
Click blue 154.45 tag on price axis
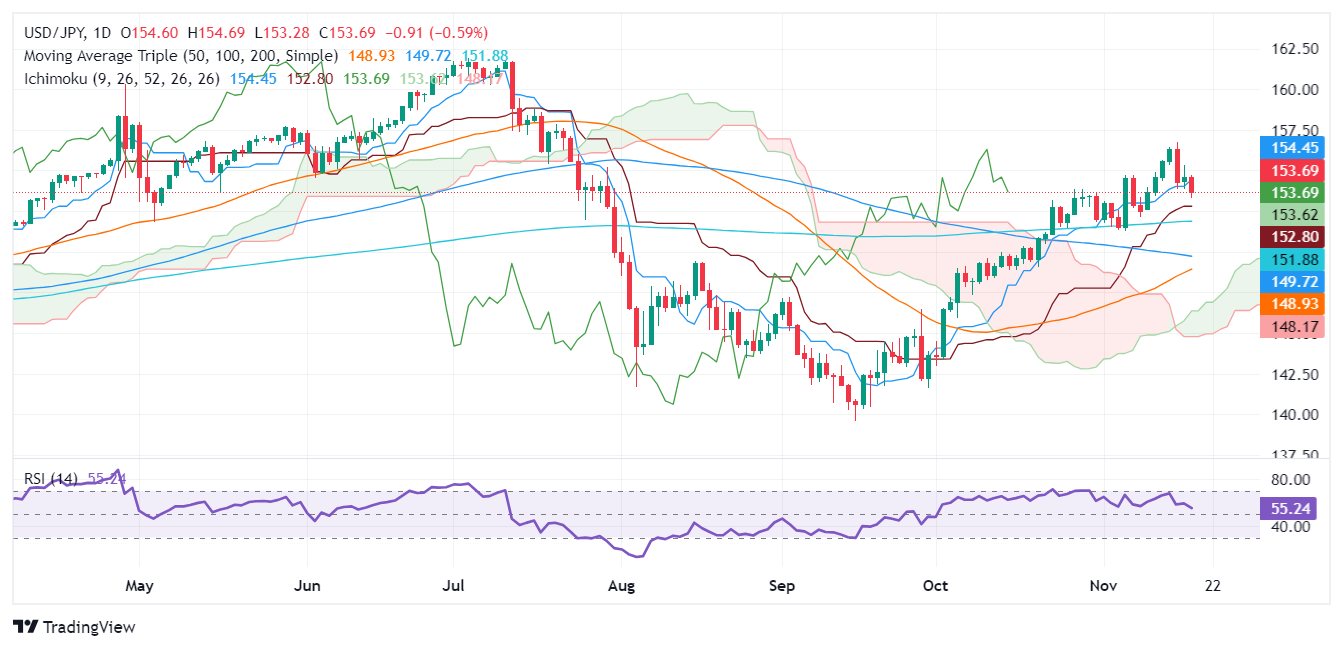[1297, 147]
